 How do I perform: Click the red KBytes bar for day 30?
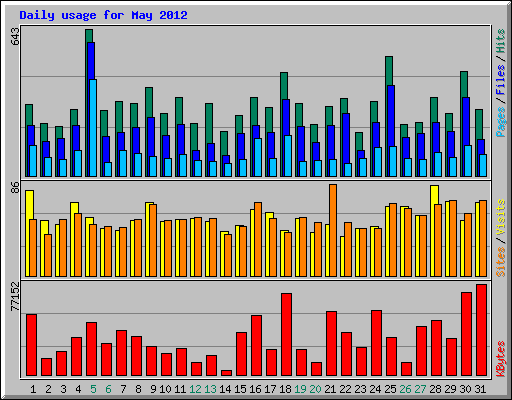coord(466,334)
